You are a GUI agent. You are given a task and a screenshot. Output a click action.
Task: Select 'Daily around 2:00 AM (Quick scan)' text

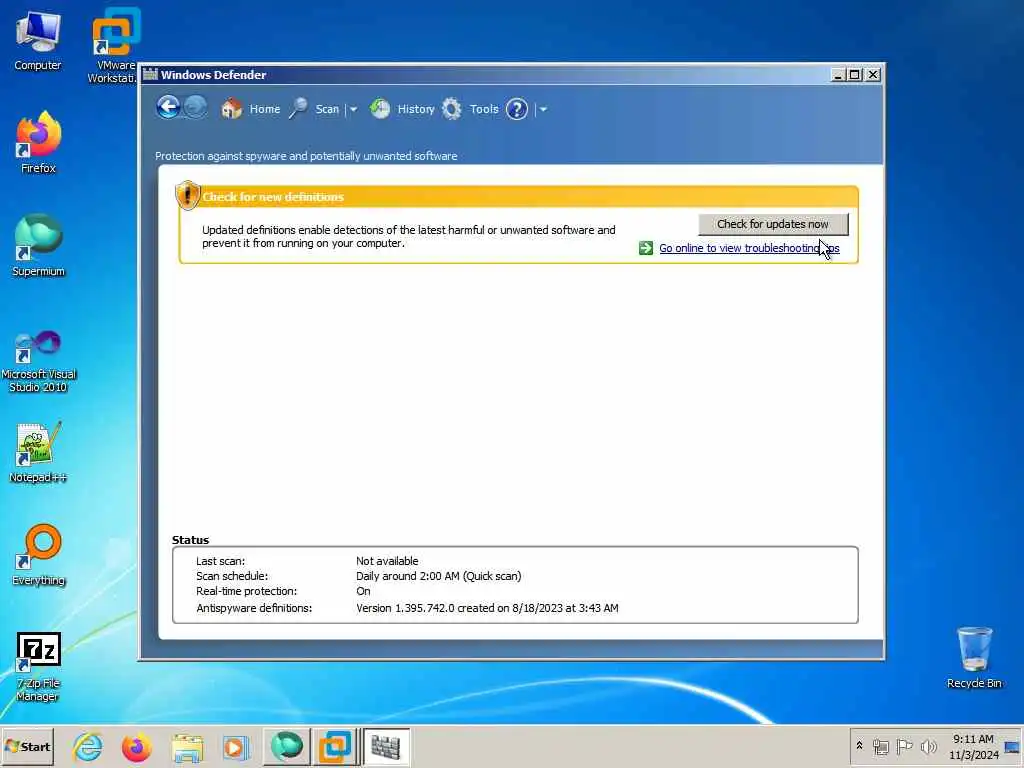[438, 576]
